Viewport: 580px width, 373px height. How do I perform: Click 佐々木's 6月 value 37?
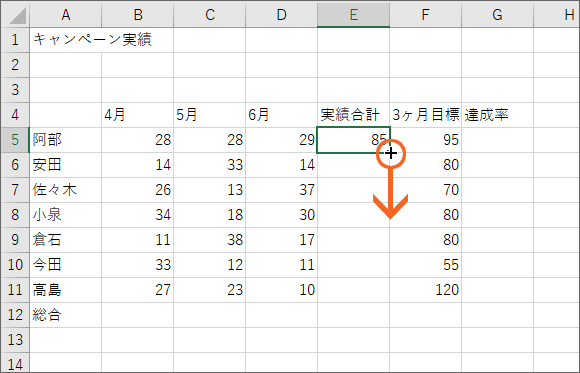281,190
